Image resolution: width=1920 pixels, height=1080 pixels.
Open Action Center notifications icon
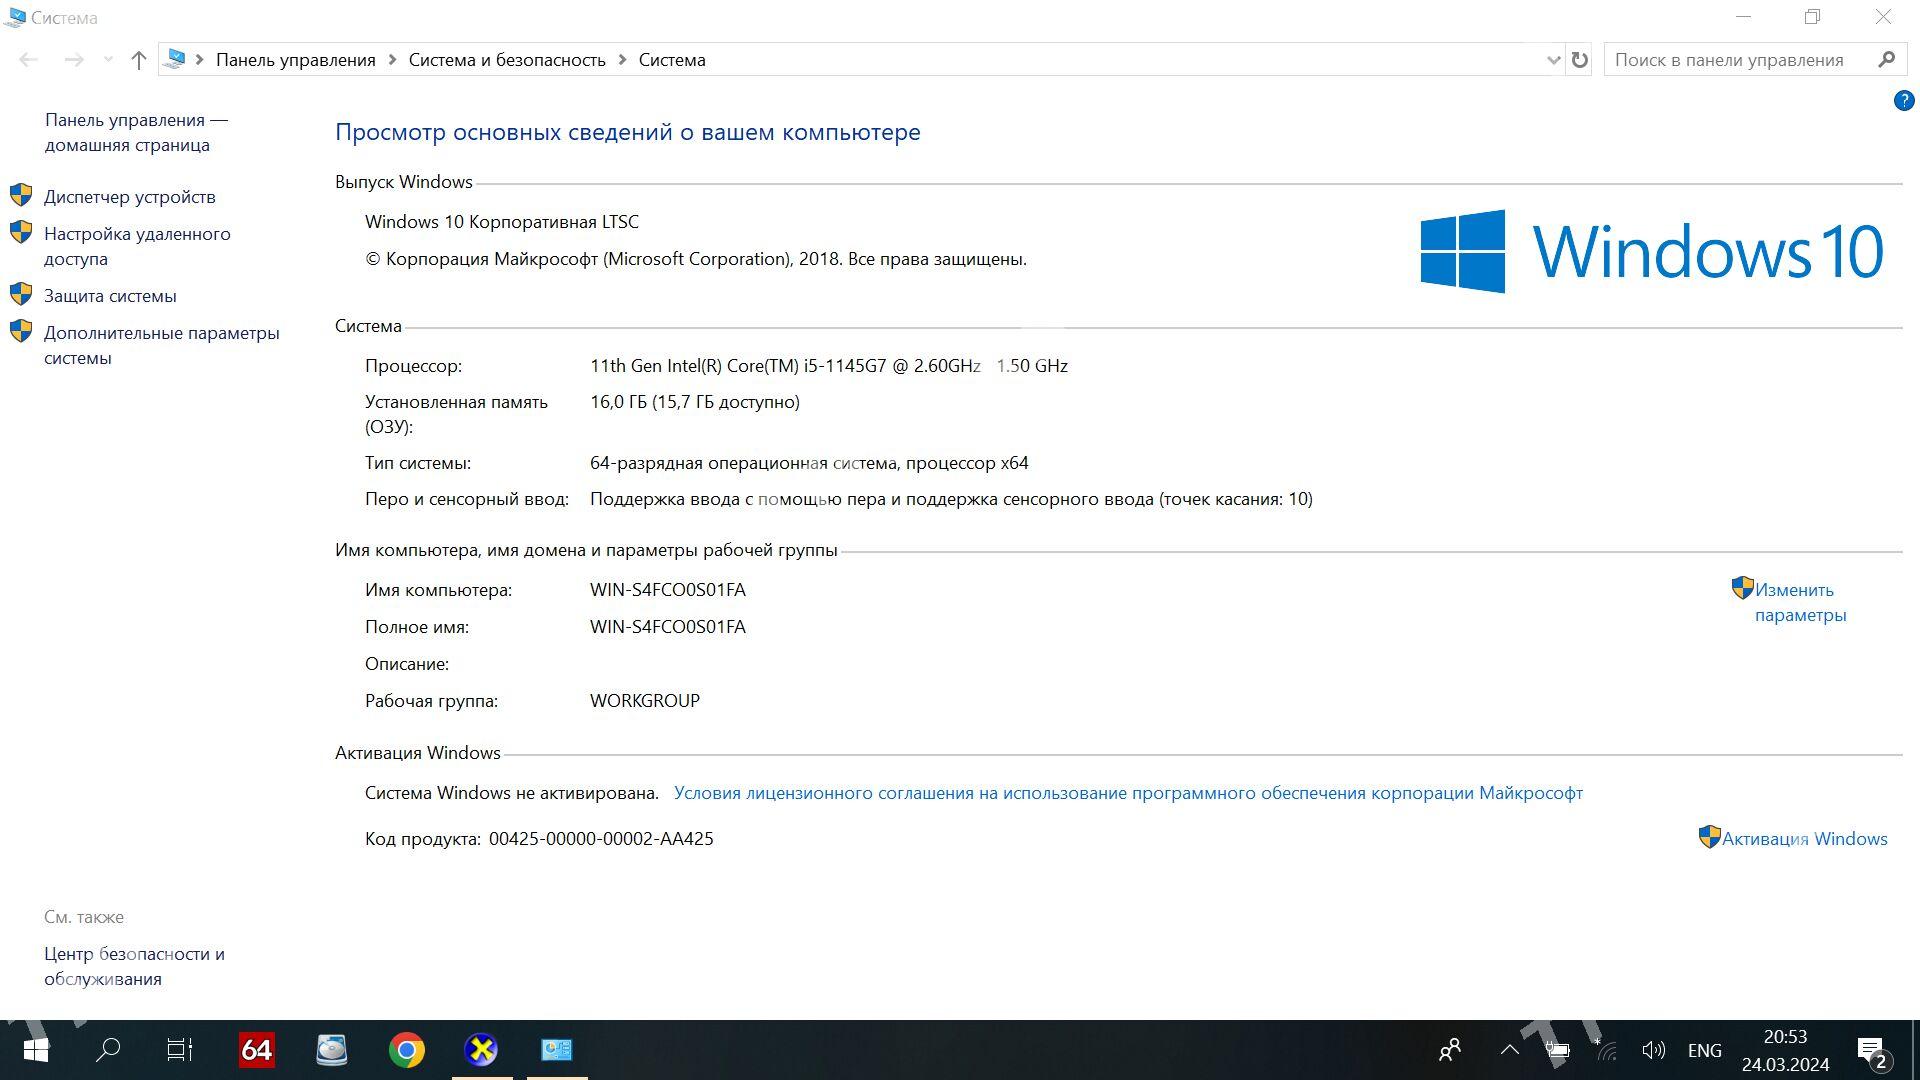[1873, 1052]
